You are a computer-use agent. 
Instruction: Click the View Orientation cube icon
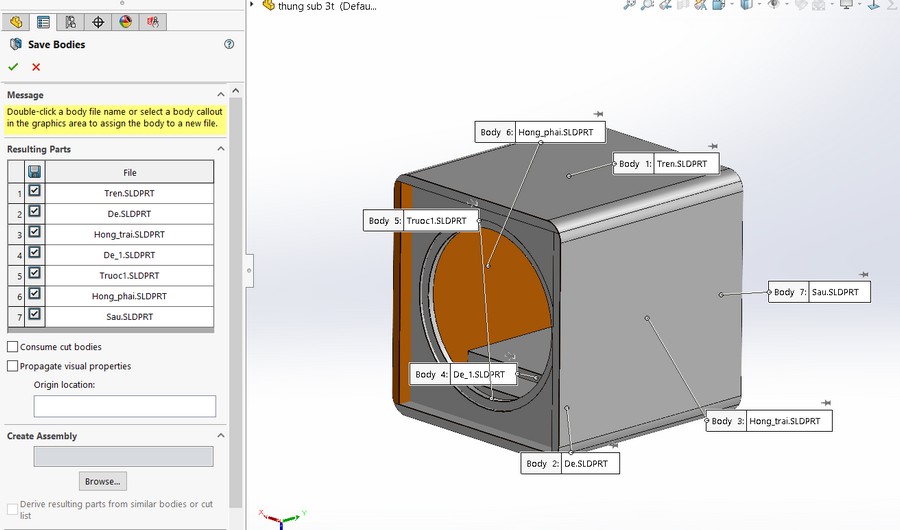point(719,5)
